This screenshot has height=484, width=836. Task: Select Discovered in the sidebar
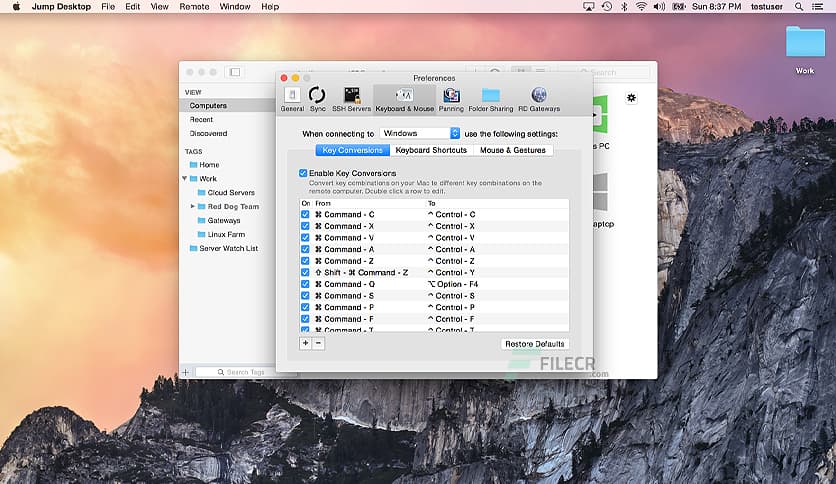(208, 133)
